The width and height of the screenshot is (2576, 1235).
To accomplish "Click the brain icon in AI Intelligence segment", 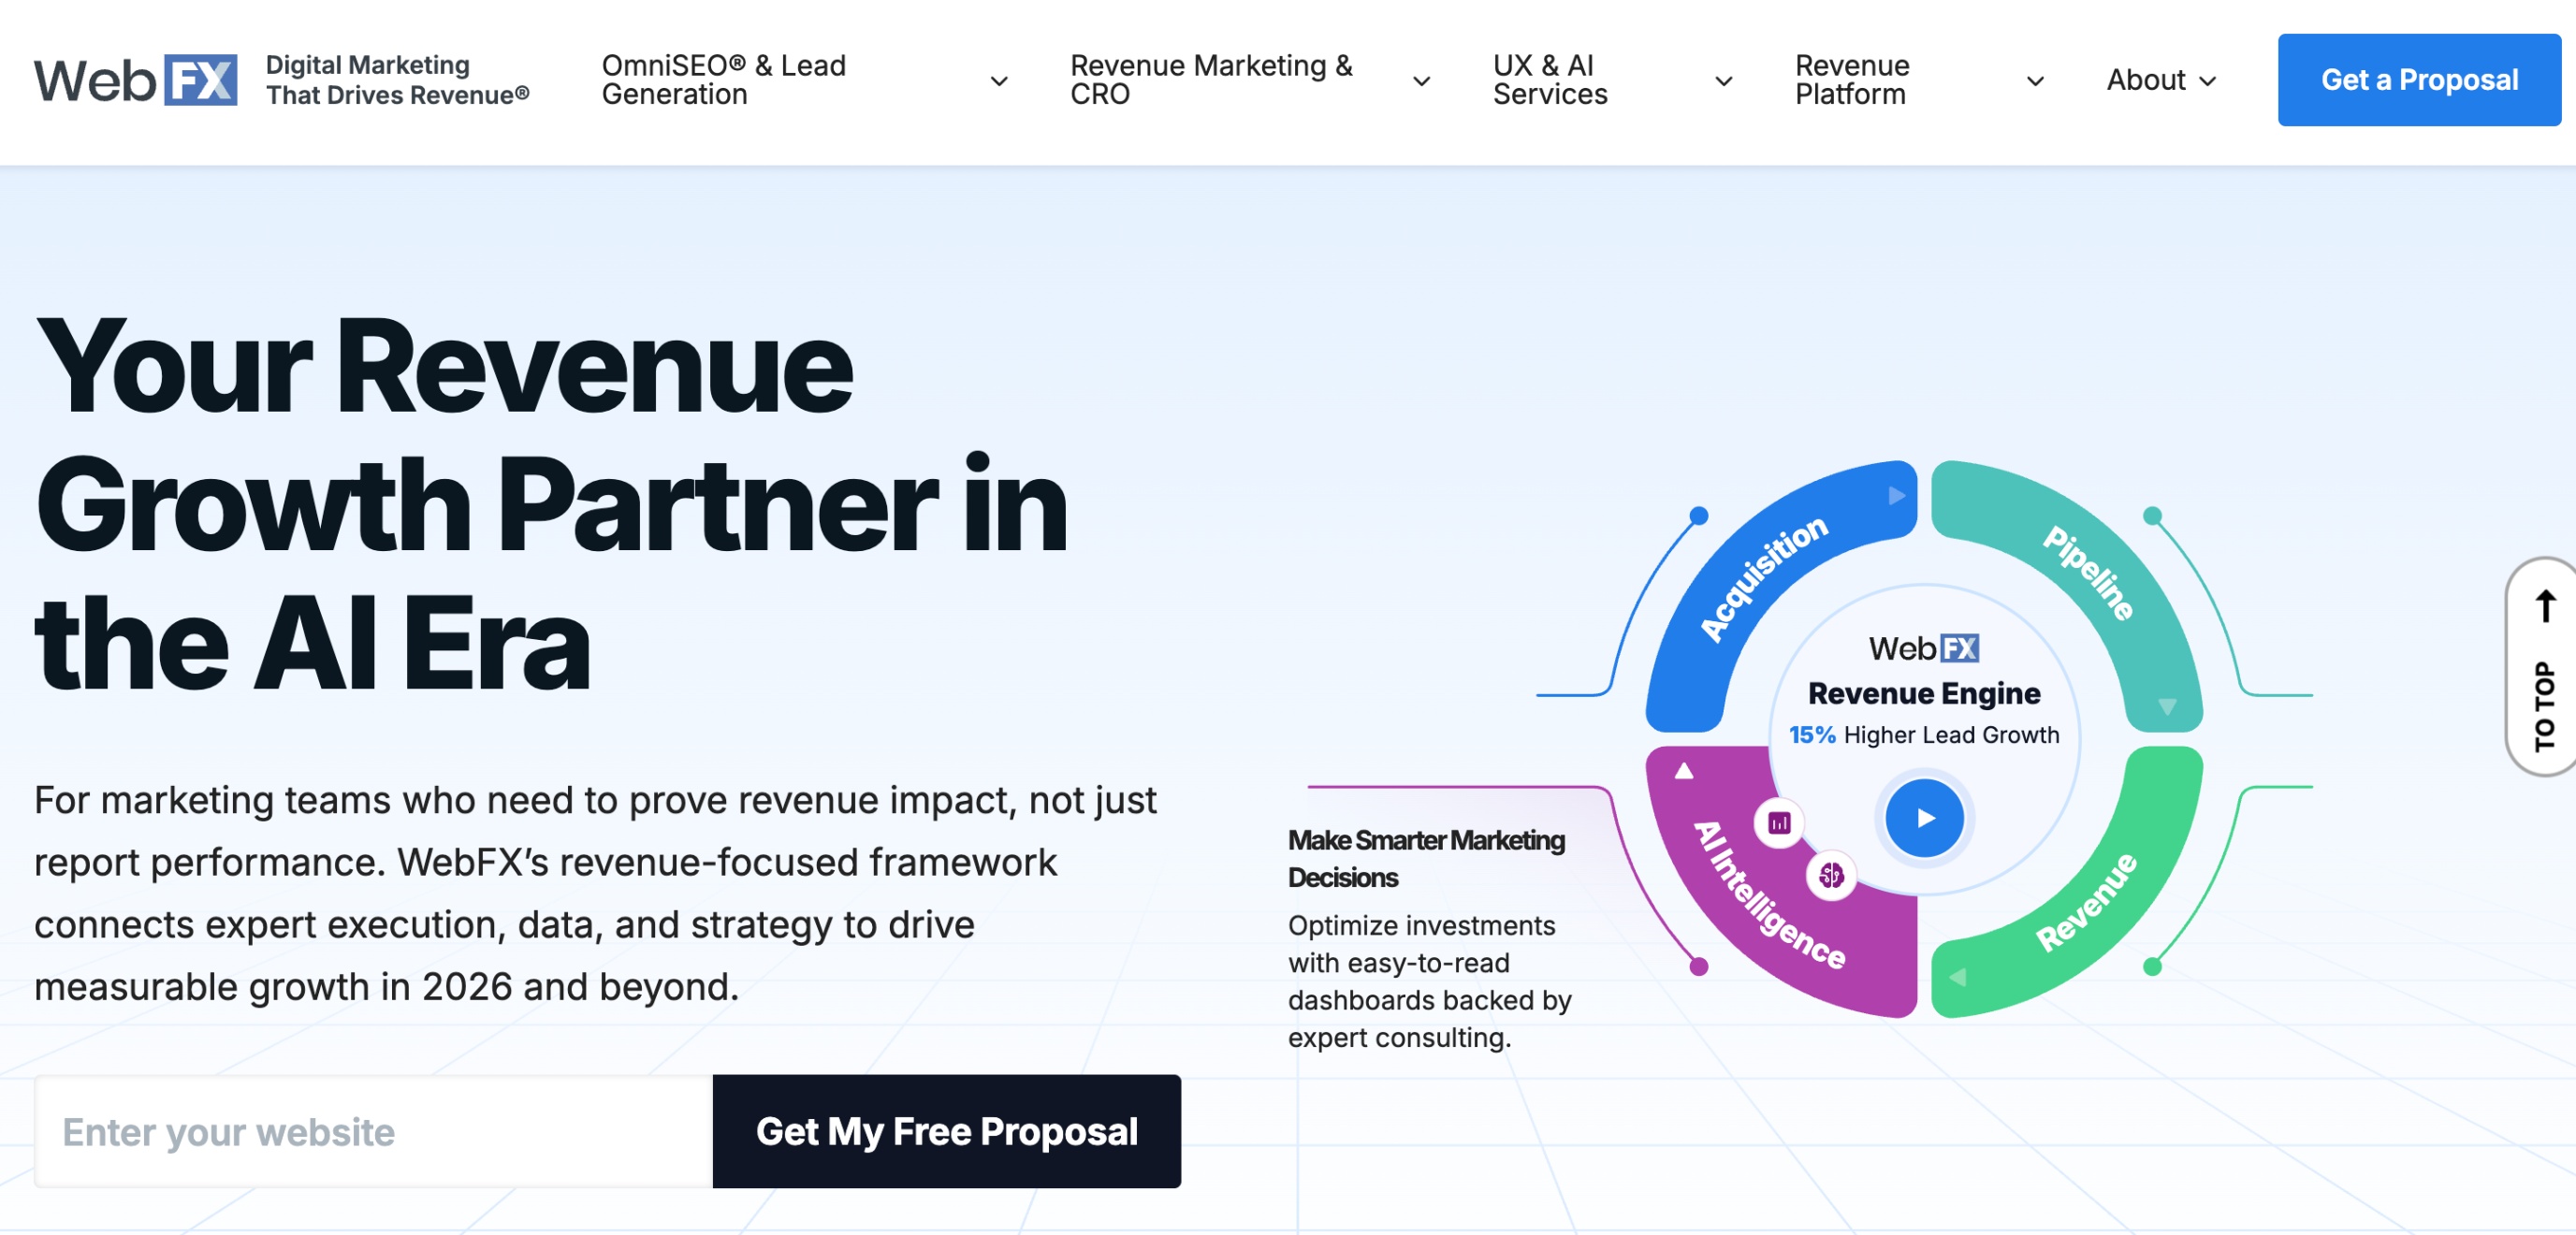I will [1830, 876].
